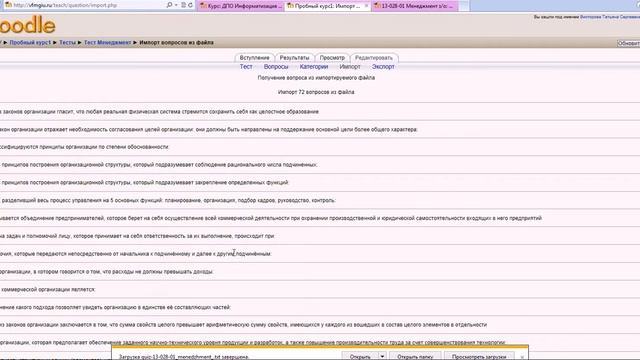The width and height of the screenshot is (640, 360).
Task: Click question 'коммерческой организации является'
Action: click(x=48, y=289)
